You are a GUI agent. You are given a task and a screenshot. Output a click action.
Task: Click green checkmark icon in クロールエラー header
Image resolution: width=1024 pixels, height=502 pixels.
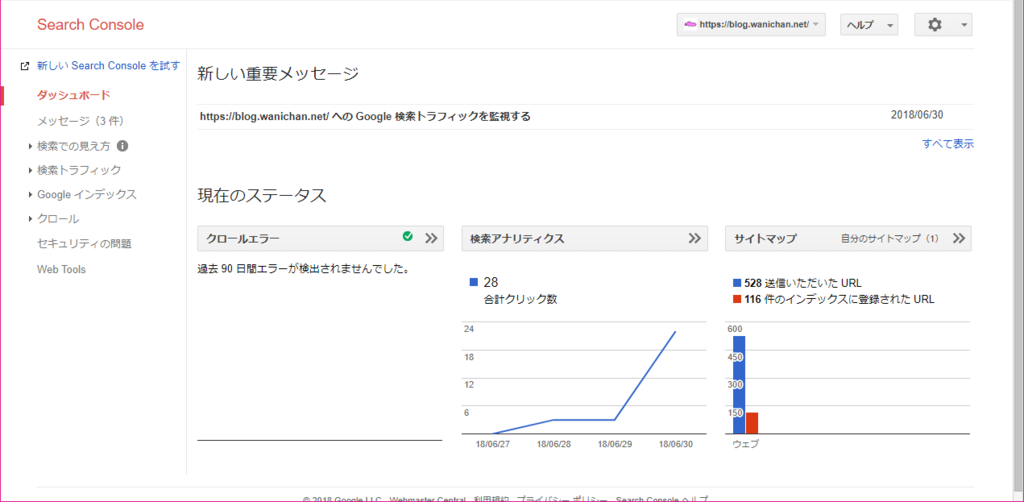(408, 236)
